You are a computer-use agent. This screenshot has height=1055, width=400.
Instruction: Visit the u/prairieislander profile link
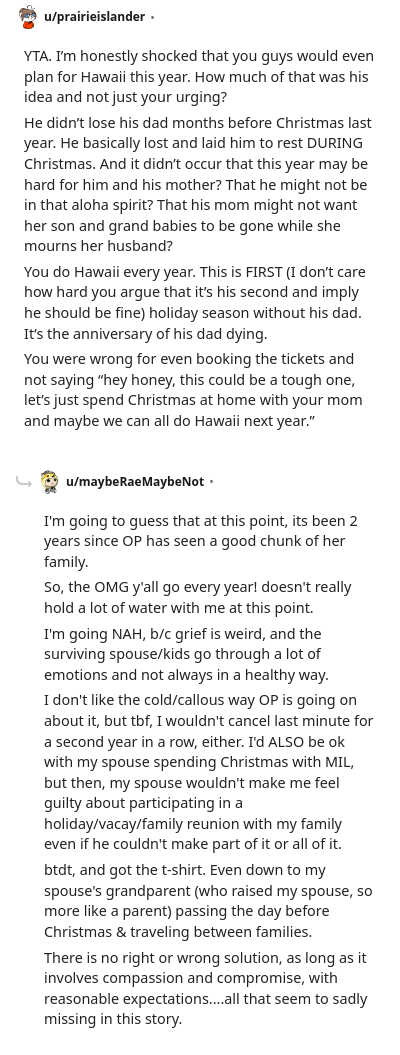click(x=94, y=17)
